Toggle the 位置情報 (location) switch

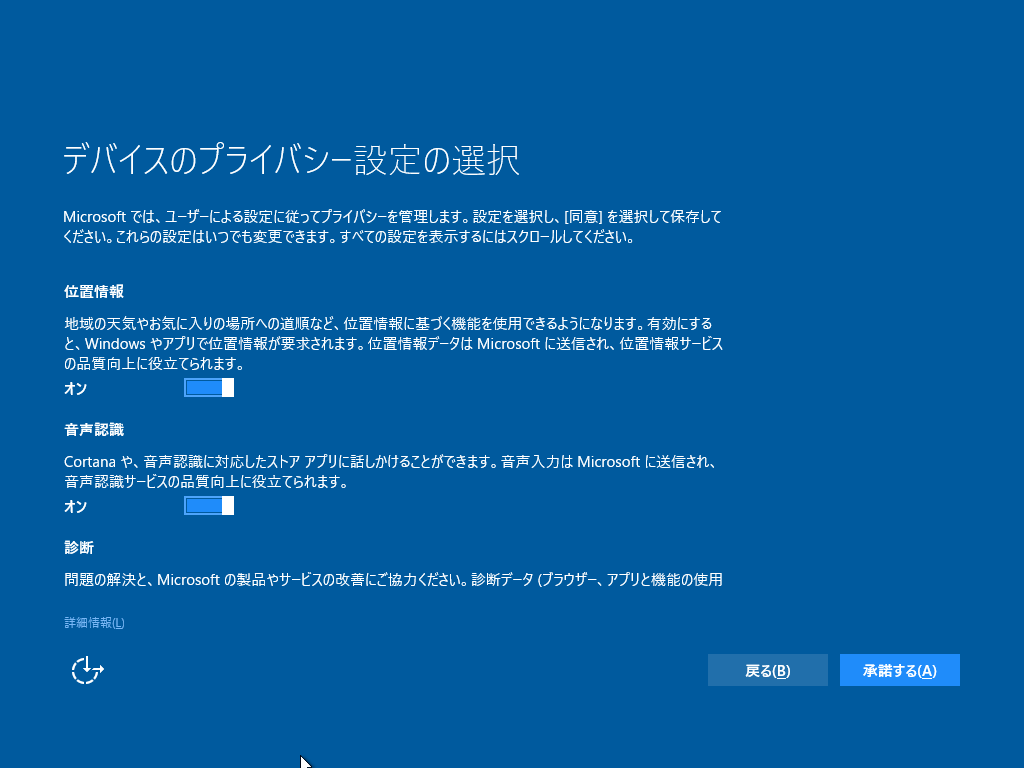click(209, 388)
